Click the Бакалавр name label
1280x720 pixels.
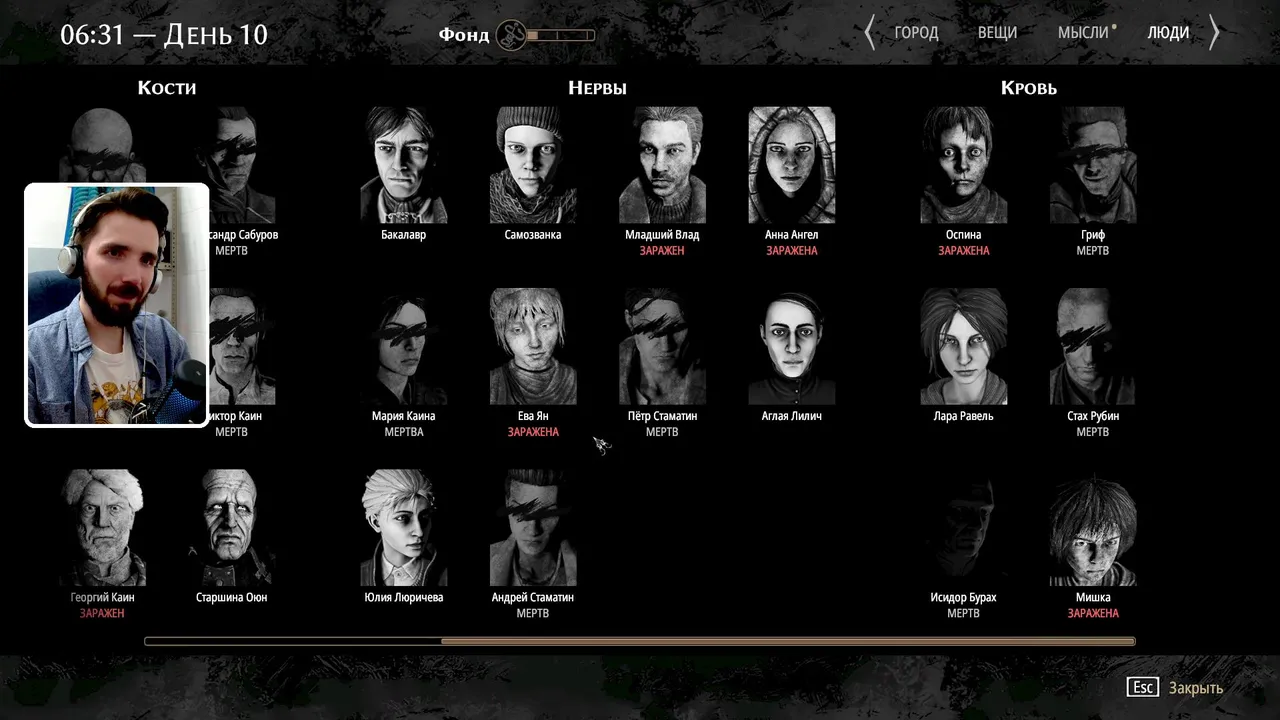[404, 235]
